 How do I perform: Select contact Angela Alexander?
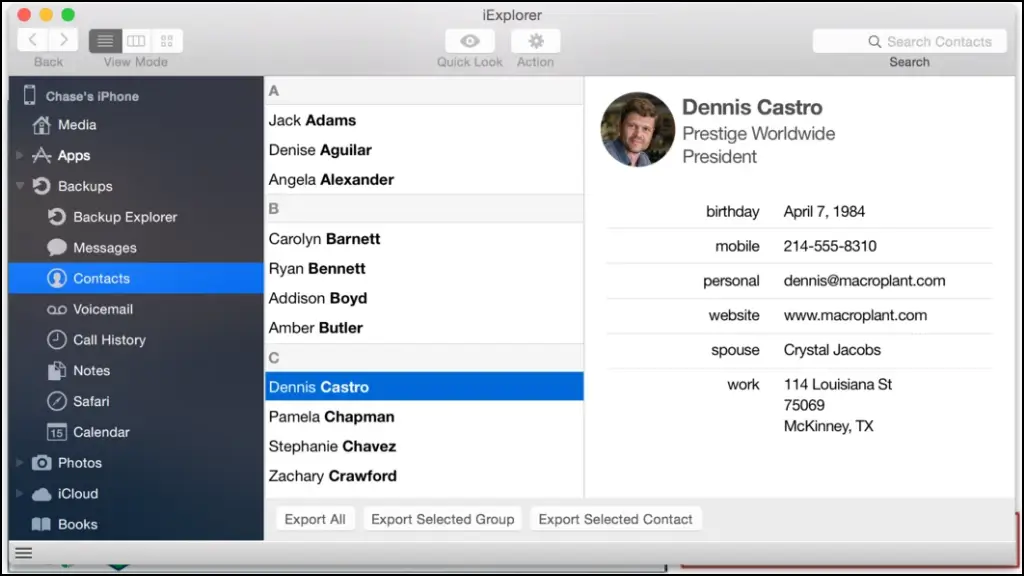click(424, 180)
